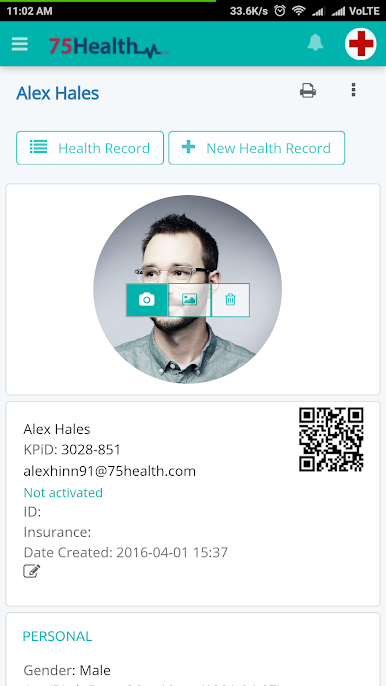Open the patient QR code
Viewport: 386px width, 686px height.
pyautogui.click(x=331, y=439)
